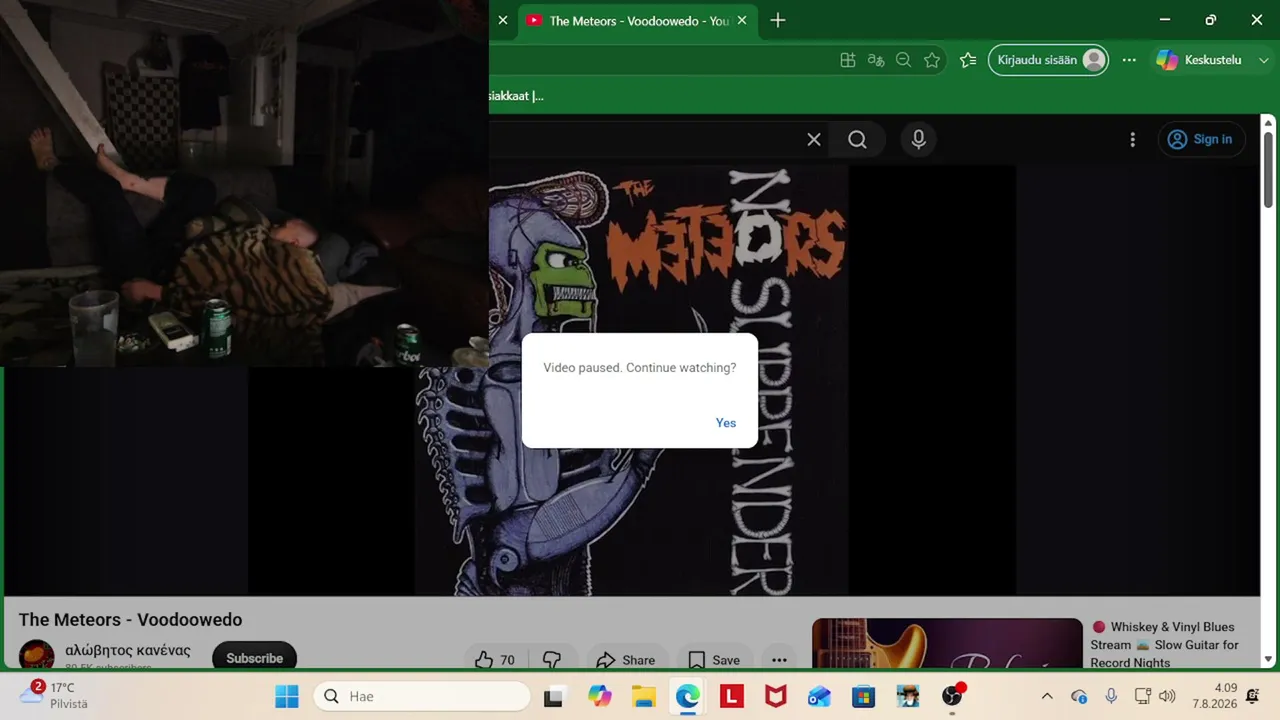Open the notification center bell icon
The image size is (1280, 720).
(x=1253, y=696)
